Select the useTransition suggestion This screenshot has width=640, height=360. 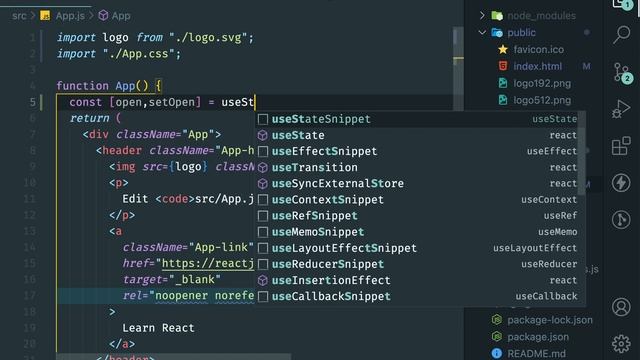click(x=417, y=167)
